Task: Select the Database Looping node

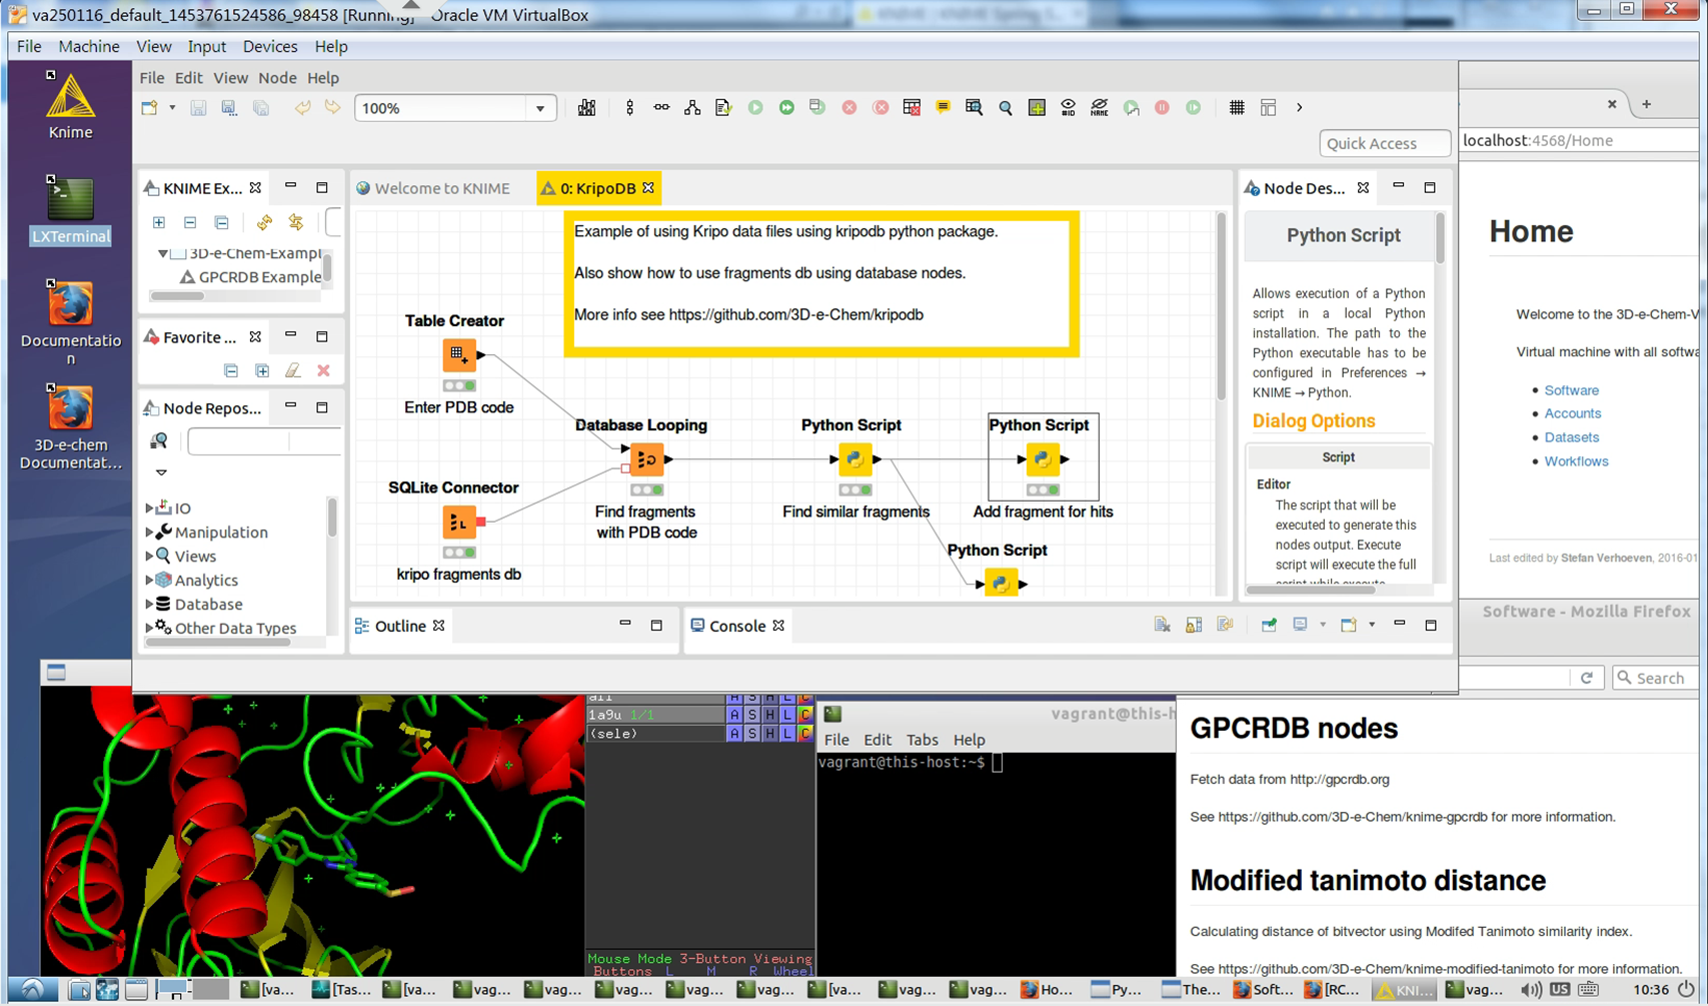Action: pyautogui.click(x=646, y=459)
